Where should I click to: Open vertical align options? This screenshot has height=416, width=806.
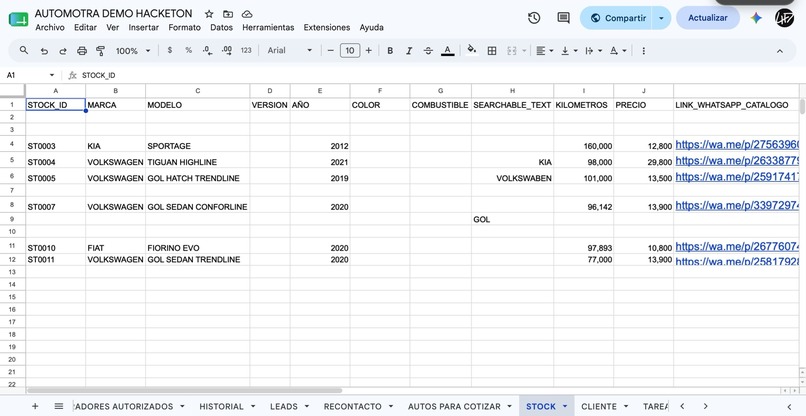pyautogui.click(x=569, y=50)
